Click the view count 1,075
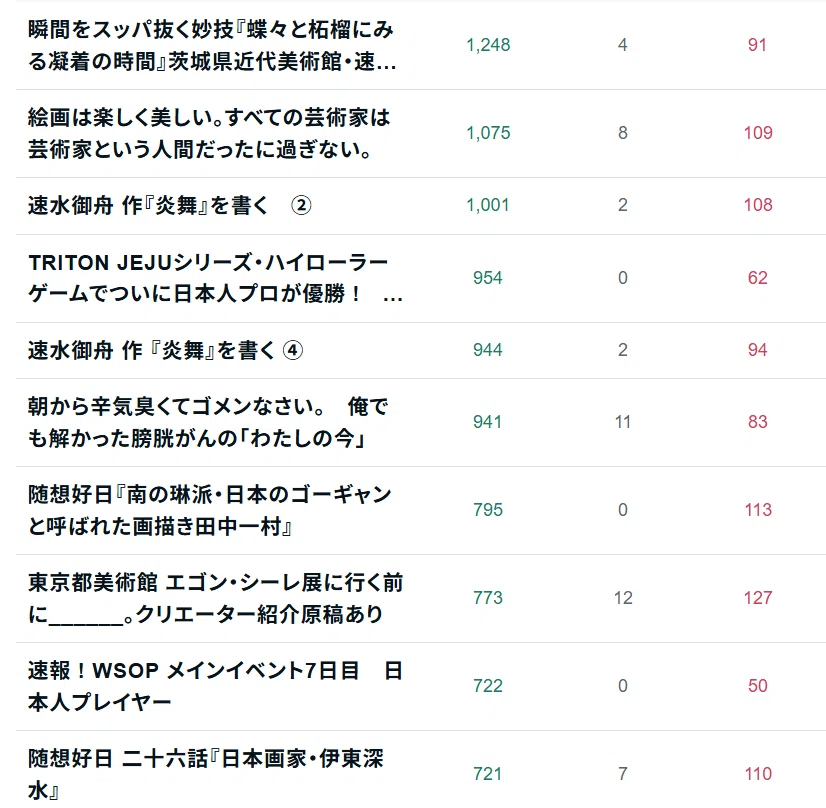The image size is (826, 808). 488,133
